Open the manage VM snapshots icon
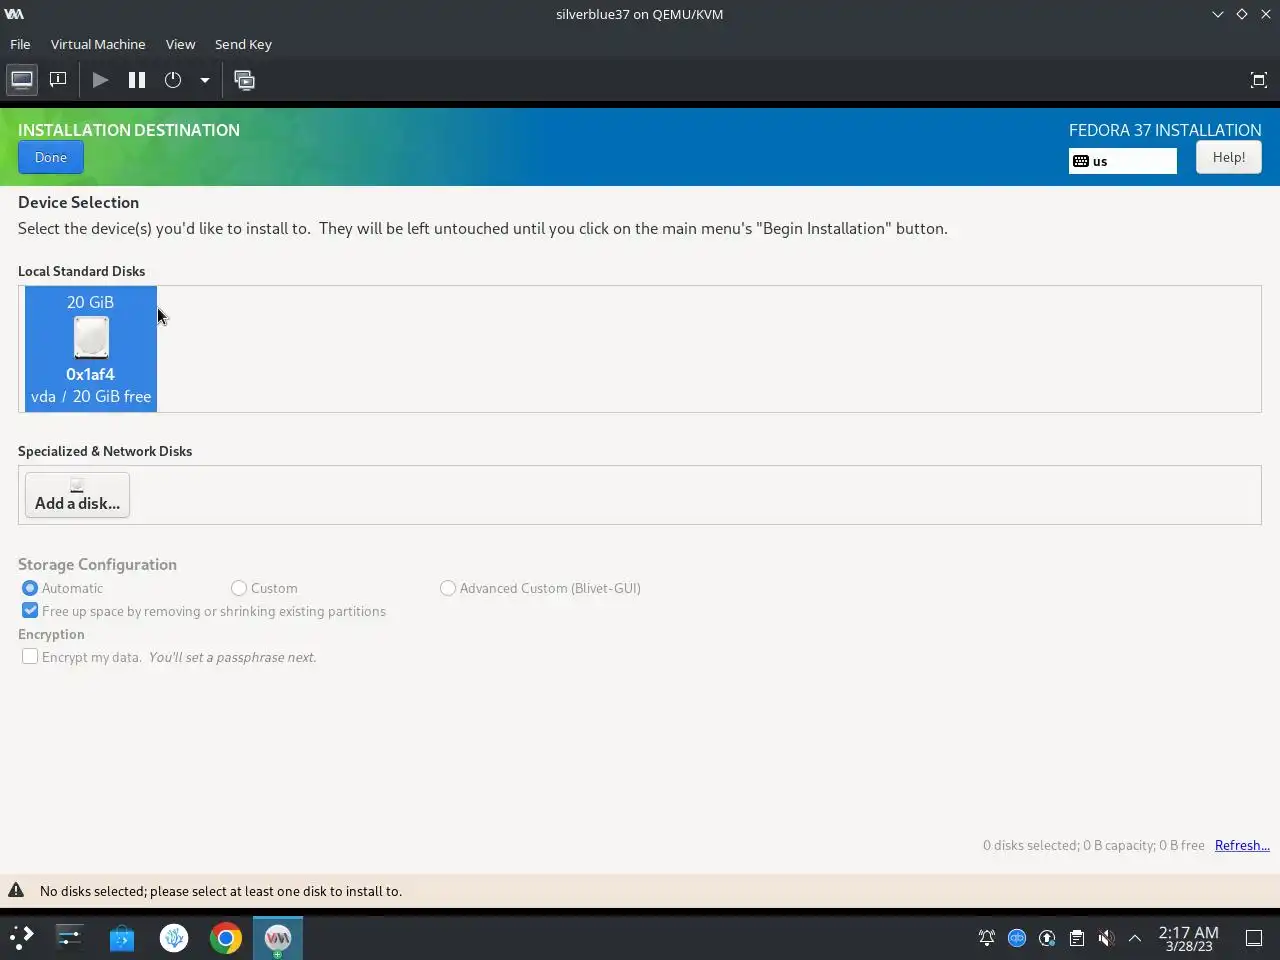1280x960 pixels. pyautogui.click(x=244, y=80)
